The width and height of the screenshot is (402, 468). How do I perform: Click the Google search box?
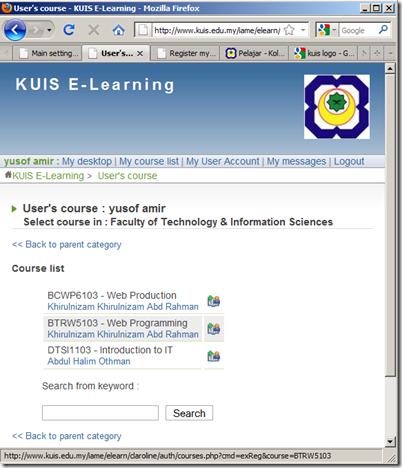(x=358, y=30)
